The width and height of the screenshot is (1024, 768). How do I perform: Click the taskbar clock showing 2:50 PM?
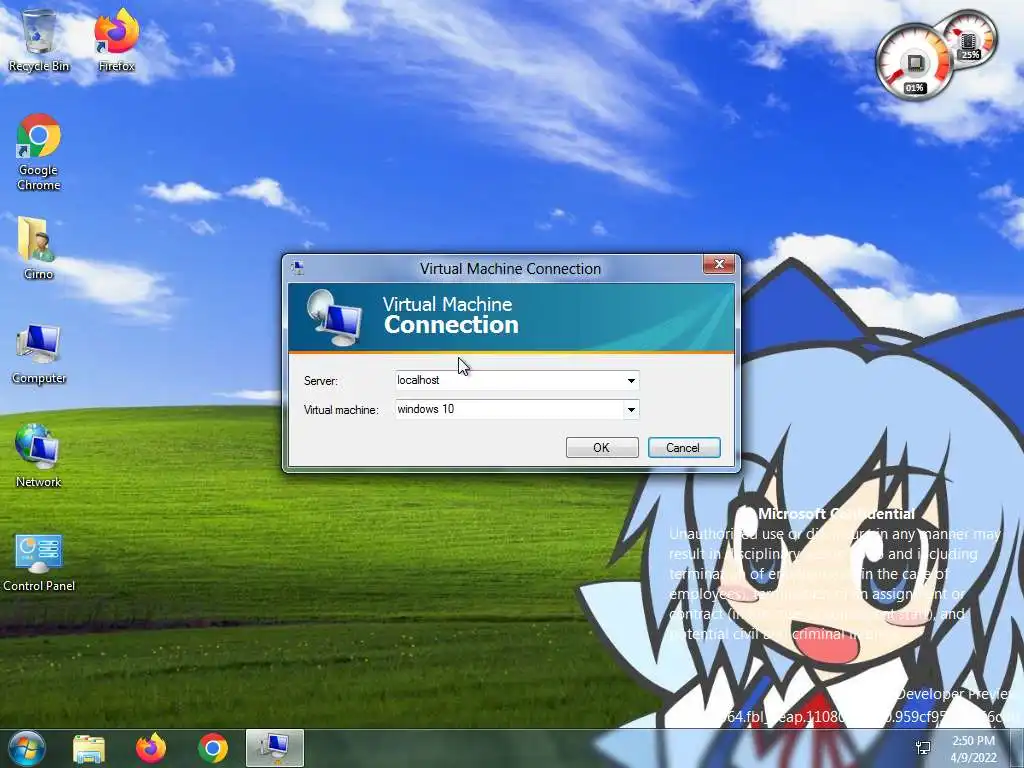click(973, 749)
